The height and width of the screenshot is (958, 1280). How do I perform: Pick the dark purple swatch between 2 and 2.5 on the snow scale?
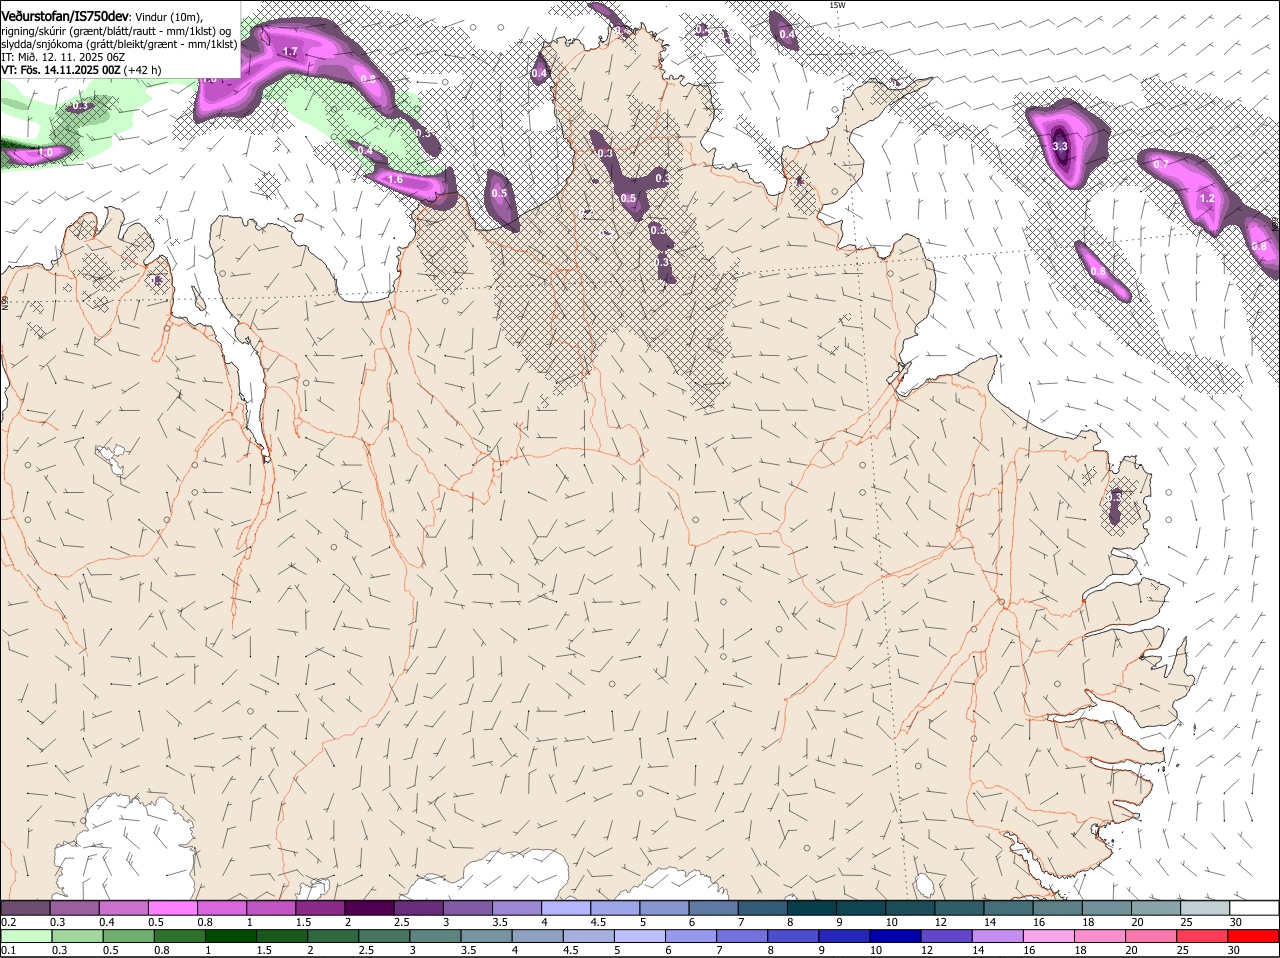[368, 907]
